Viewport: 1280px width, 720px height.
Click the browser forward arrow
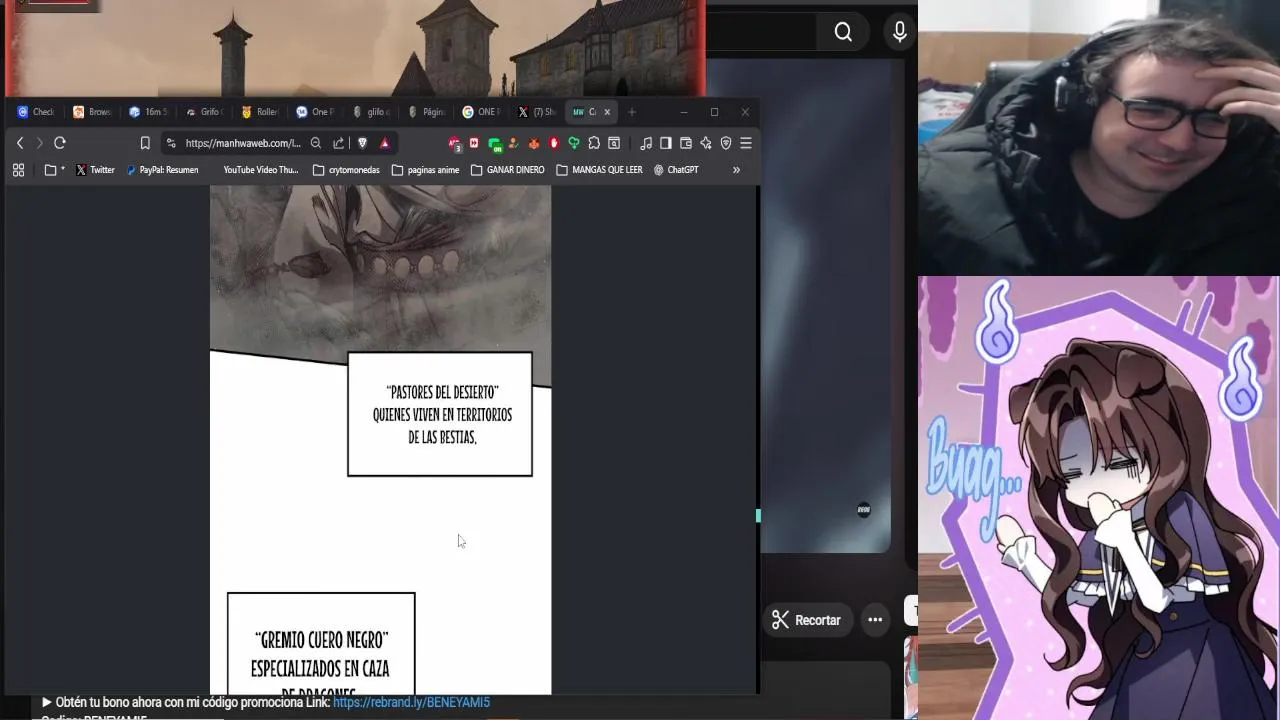39,143
